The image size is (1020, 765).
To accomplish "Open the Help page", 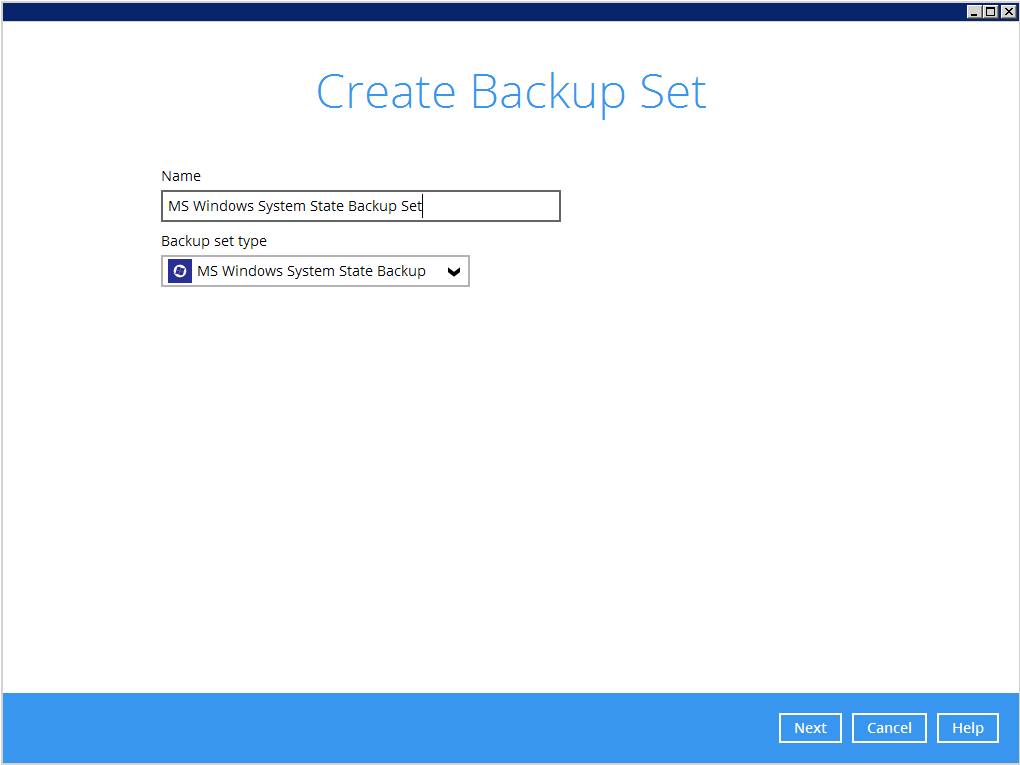I will (967, 728).
